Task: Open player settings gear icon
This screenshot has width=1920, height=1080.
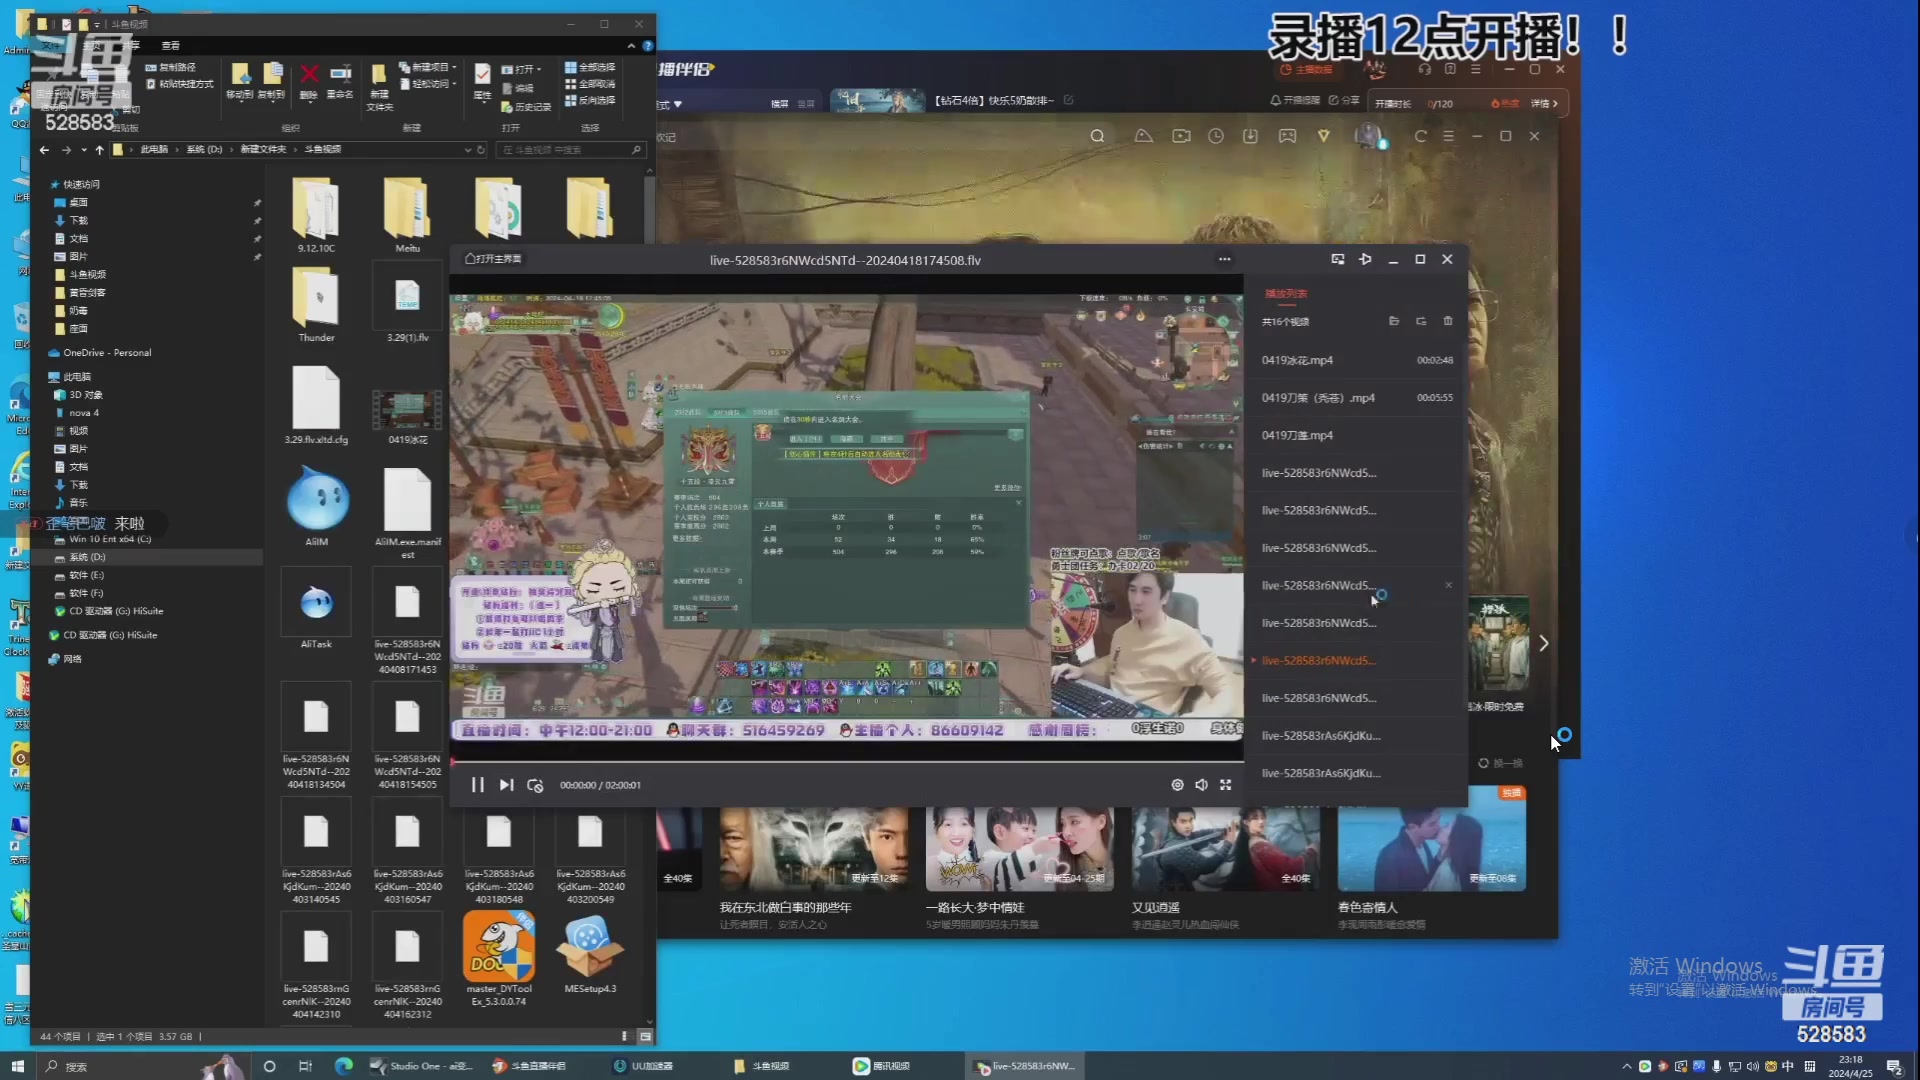Action: click(x=1177, y=785)
